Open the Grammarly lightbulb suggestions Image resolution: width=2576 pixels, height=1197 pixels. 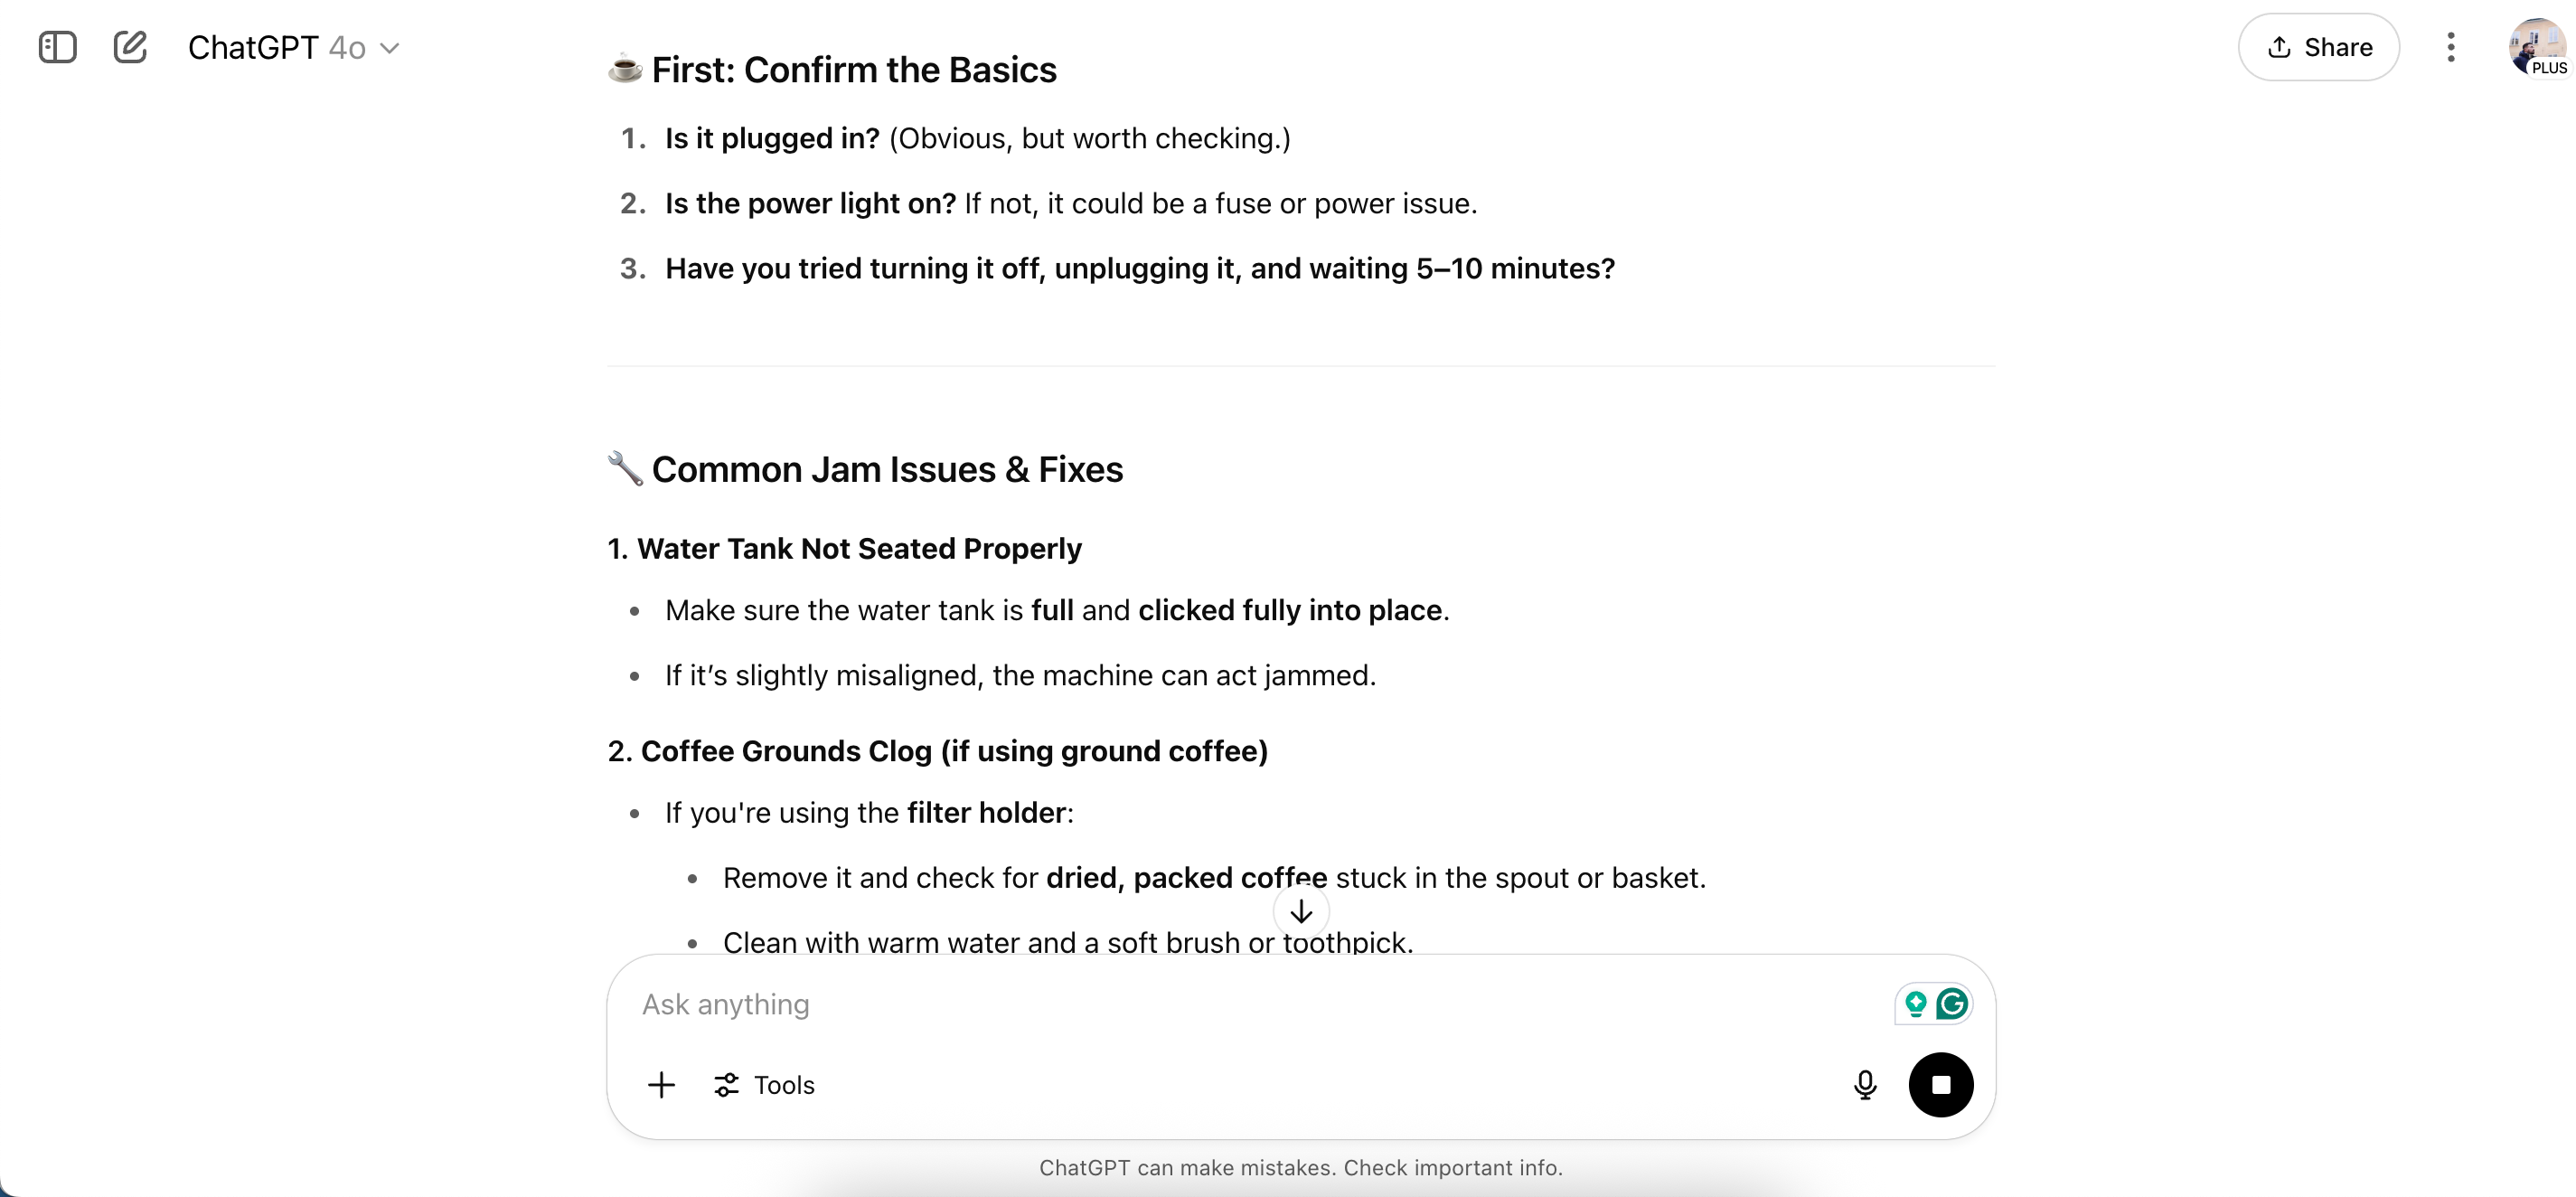(1915, 1004)
